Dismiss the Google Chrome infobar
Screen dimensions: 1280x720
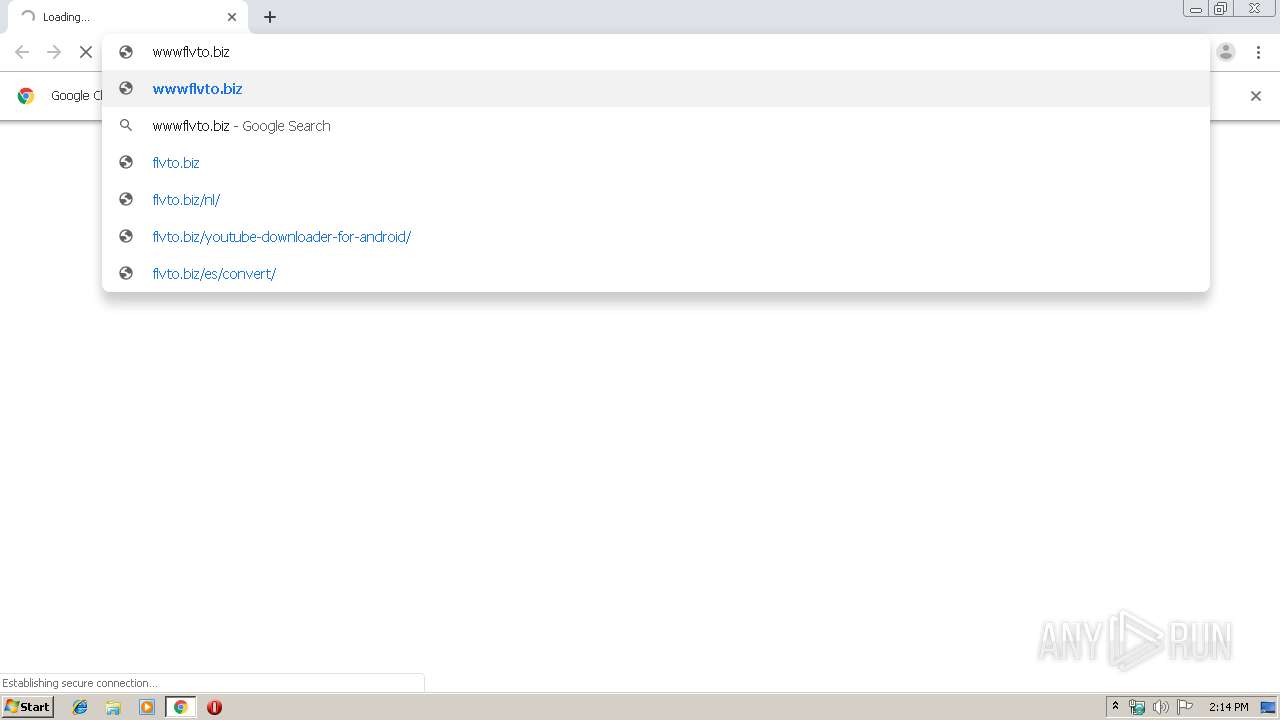[x=1256, y=96]
